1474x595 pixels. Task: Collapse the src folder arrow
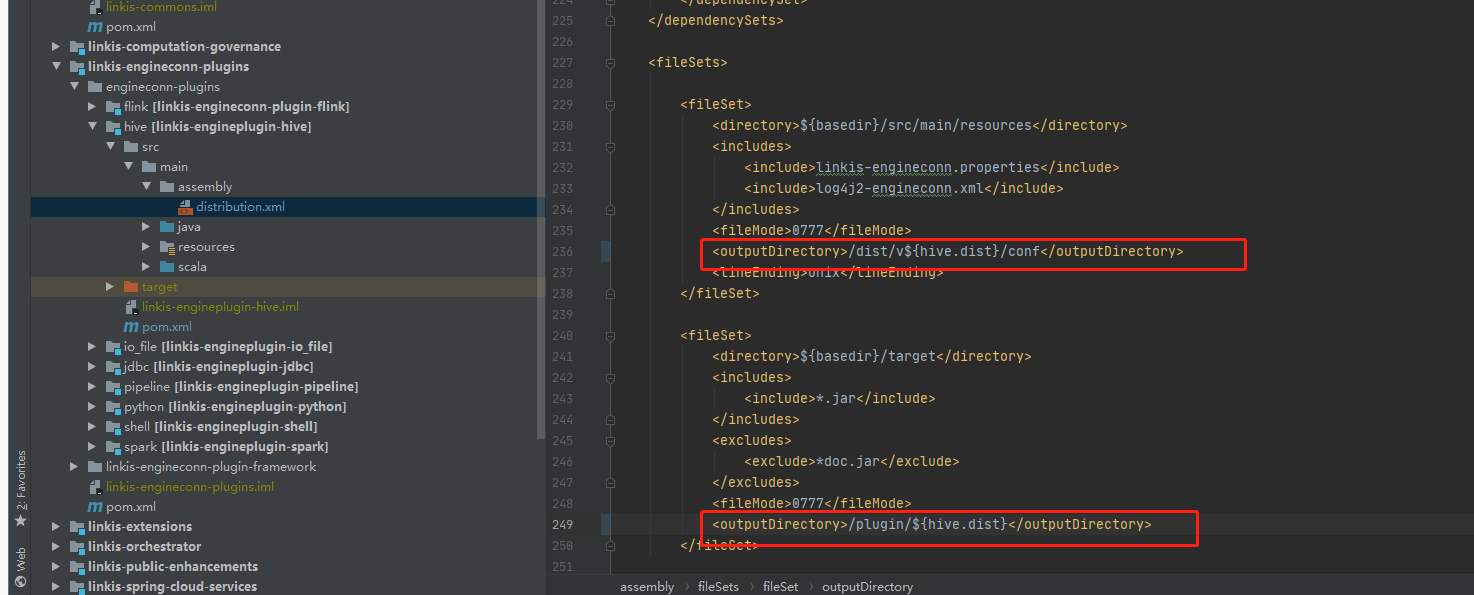pyautogui.click(x=110, y=147)
